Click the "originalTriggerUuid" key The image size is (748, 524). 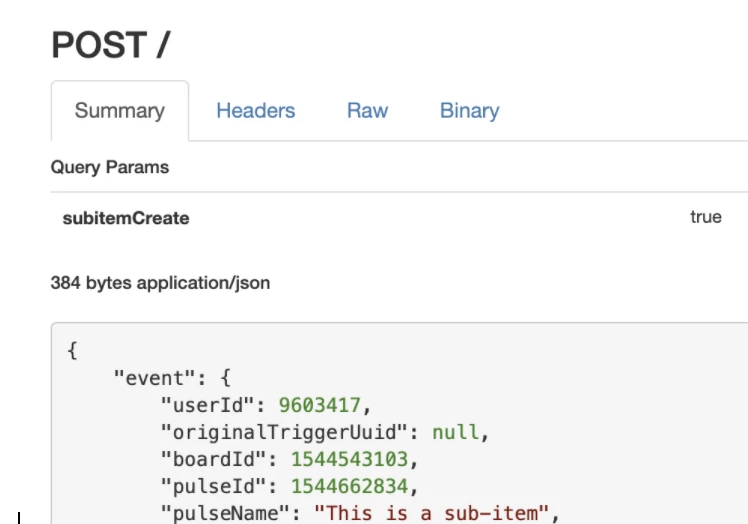coord(290,433)
